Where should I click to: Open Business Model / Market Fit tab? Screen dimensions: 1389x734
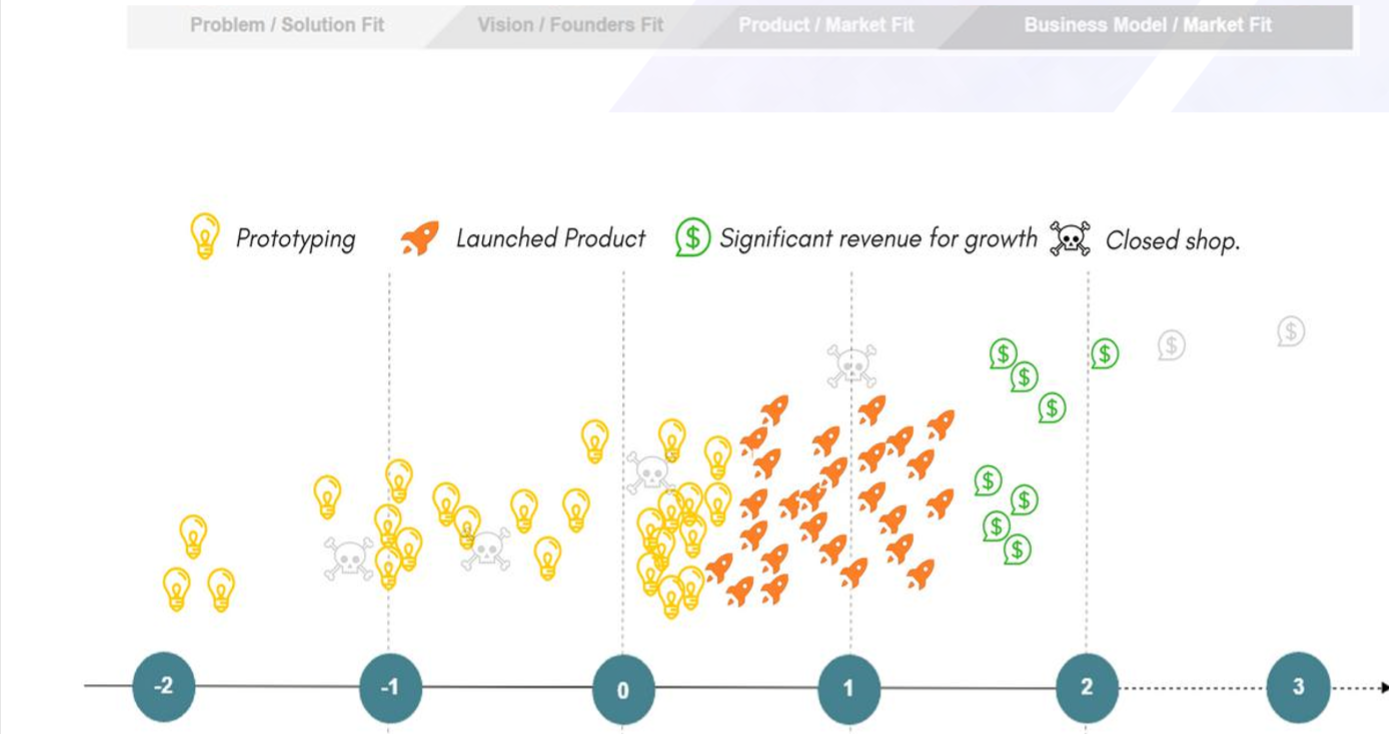tap(1148, 25)
